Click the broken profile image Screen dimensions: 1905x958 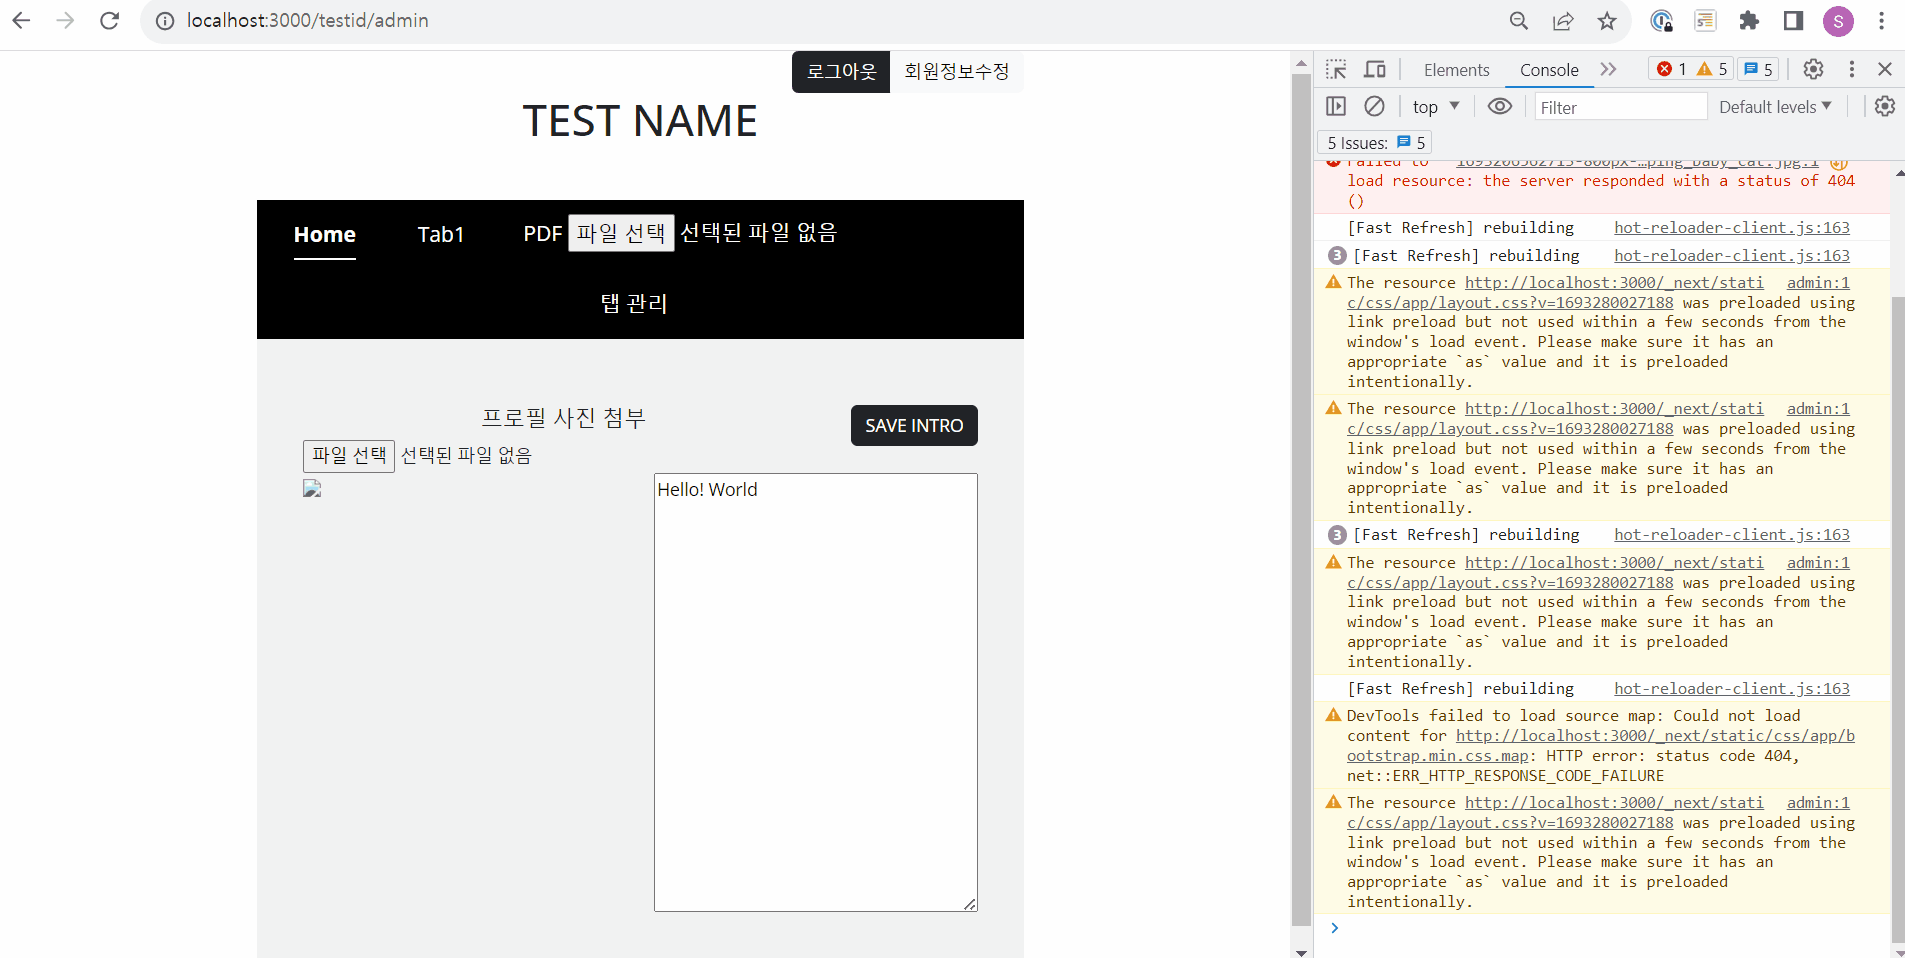tap(312, 488)
